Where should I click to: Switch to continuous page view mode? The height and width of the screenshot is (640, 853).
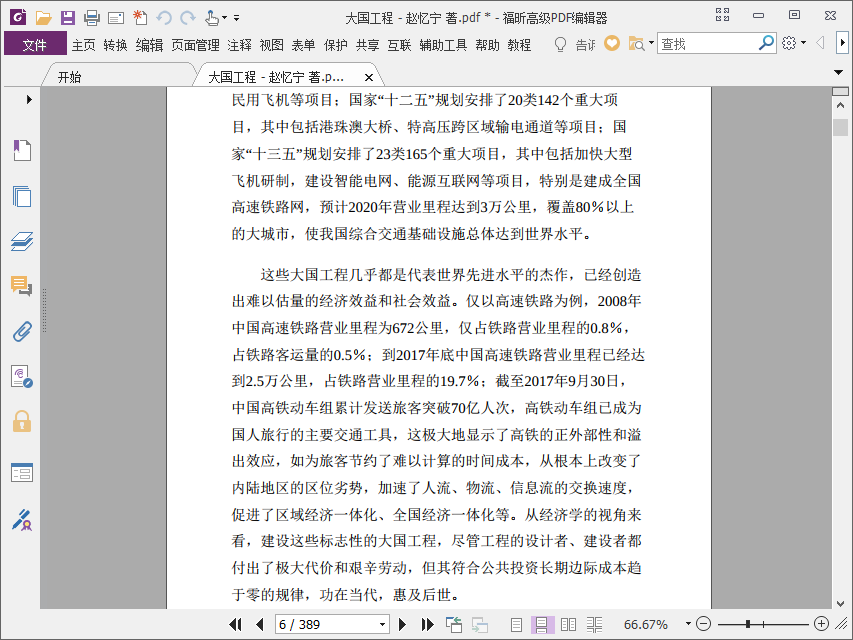point(542,625)
